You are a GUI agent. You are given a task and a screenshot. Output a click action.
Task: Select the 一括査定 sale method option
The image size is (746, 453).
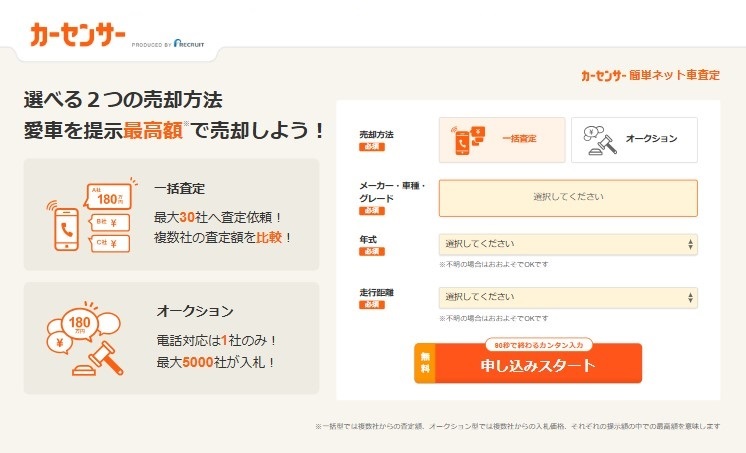pyautogui.click(x=502, y=140)
